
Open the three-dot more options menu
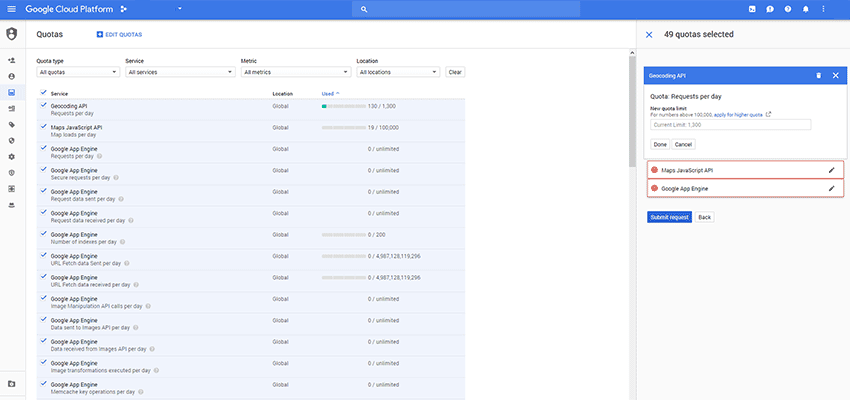pos(824,9)
